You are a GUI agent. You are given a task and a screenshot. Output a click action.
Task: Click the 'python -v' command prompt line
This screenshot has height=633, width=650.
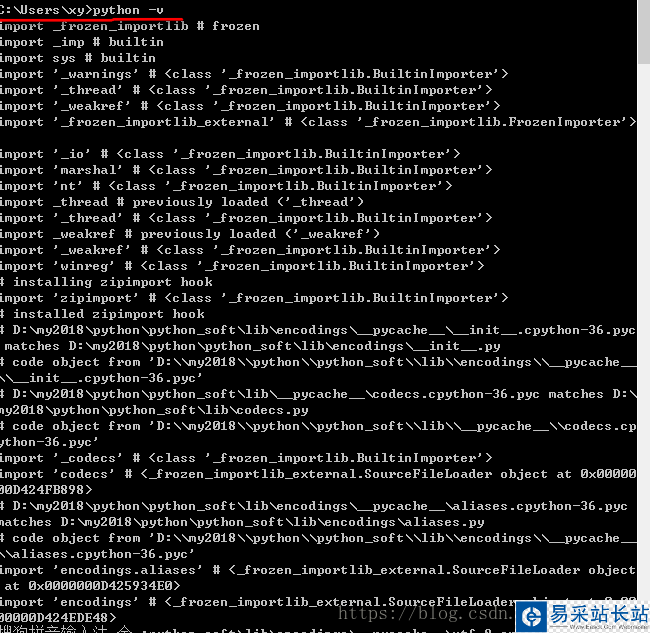82,10
